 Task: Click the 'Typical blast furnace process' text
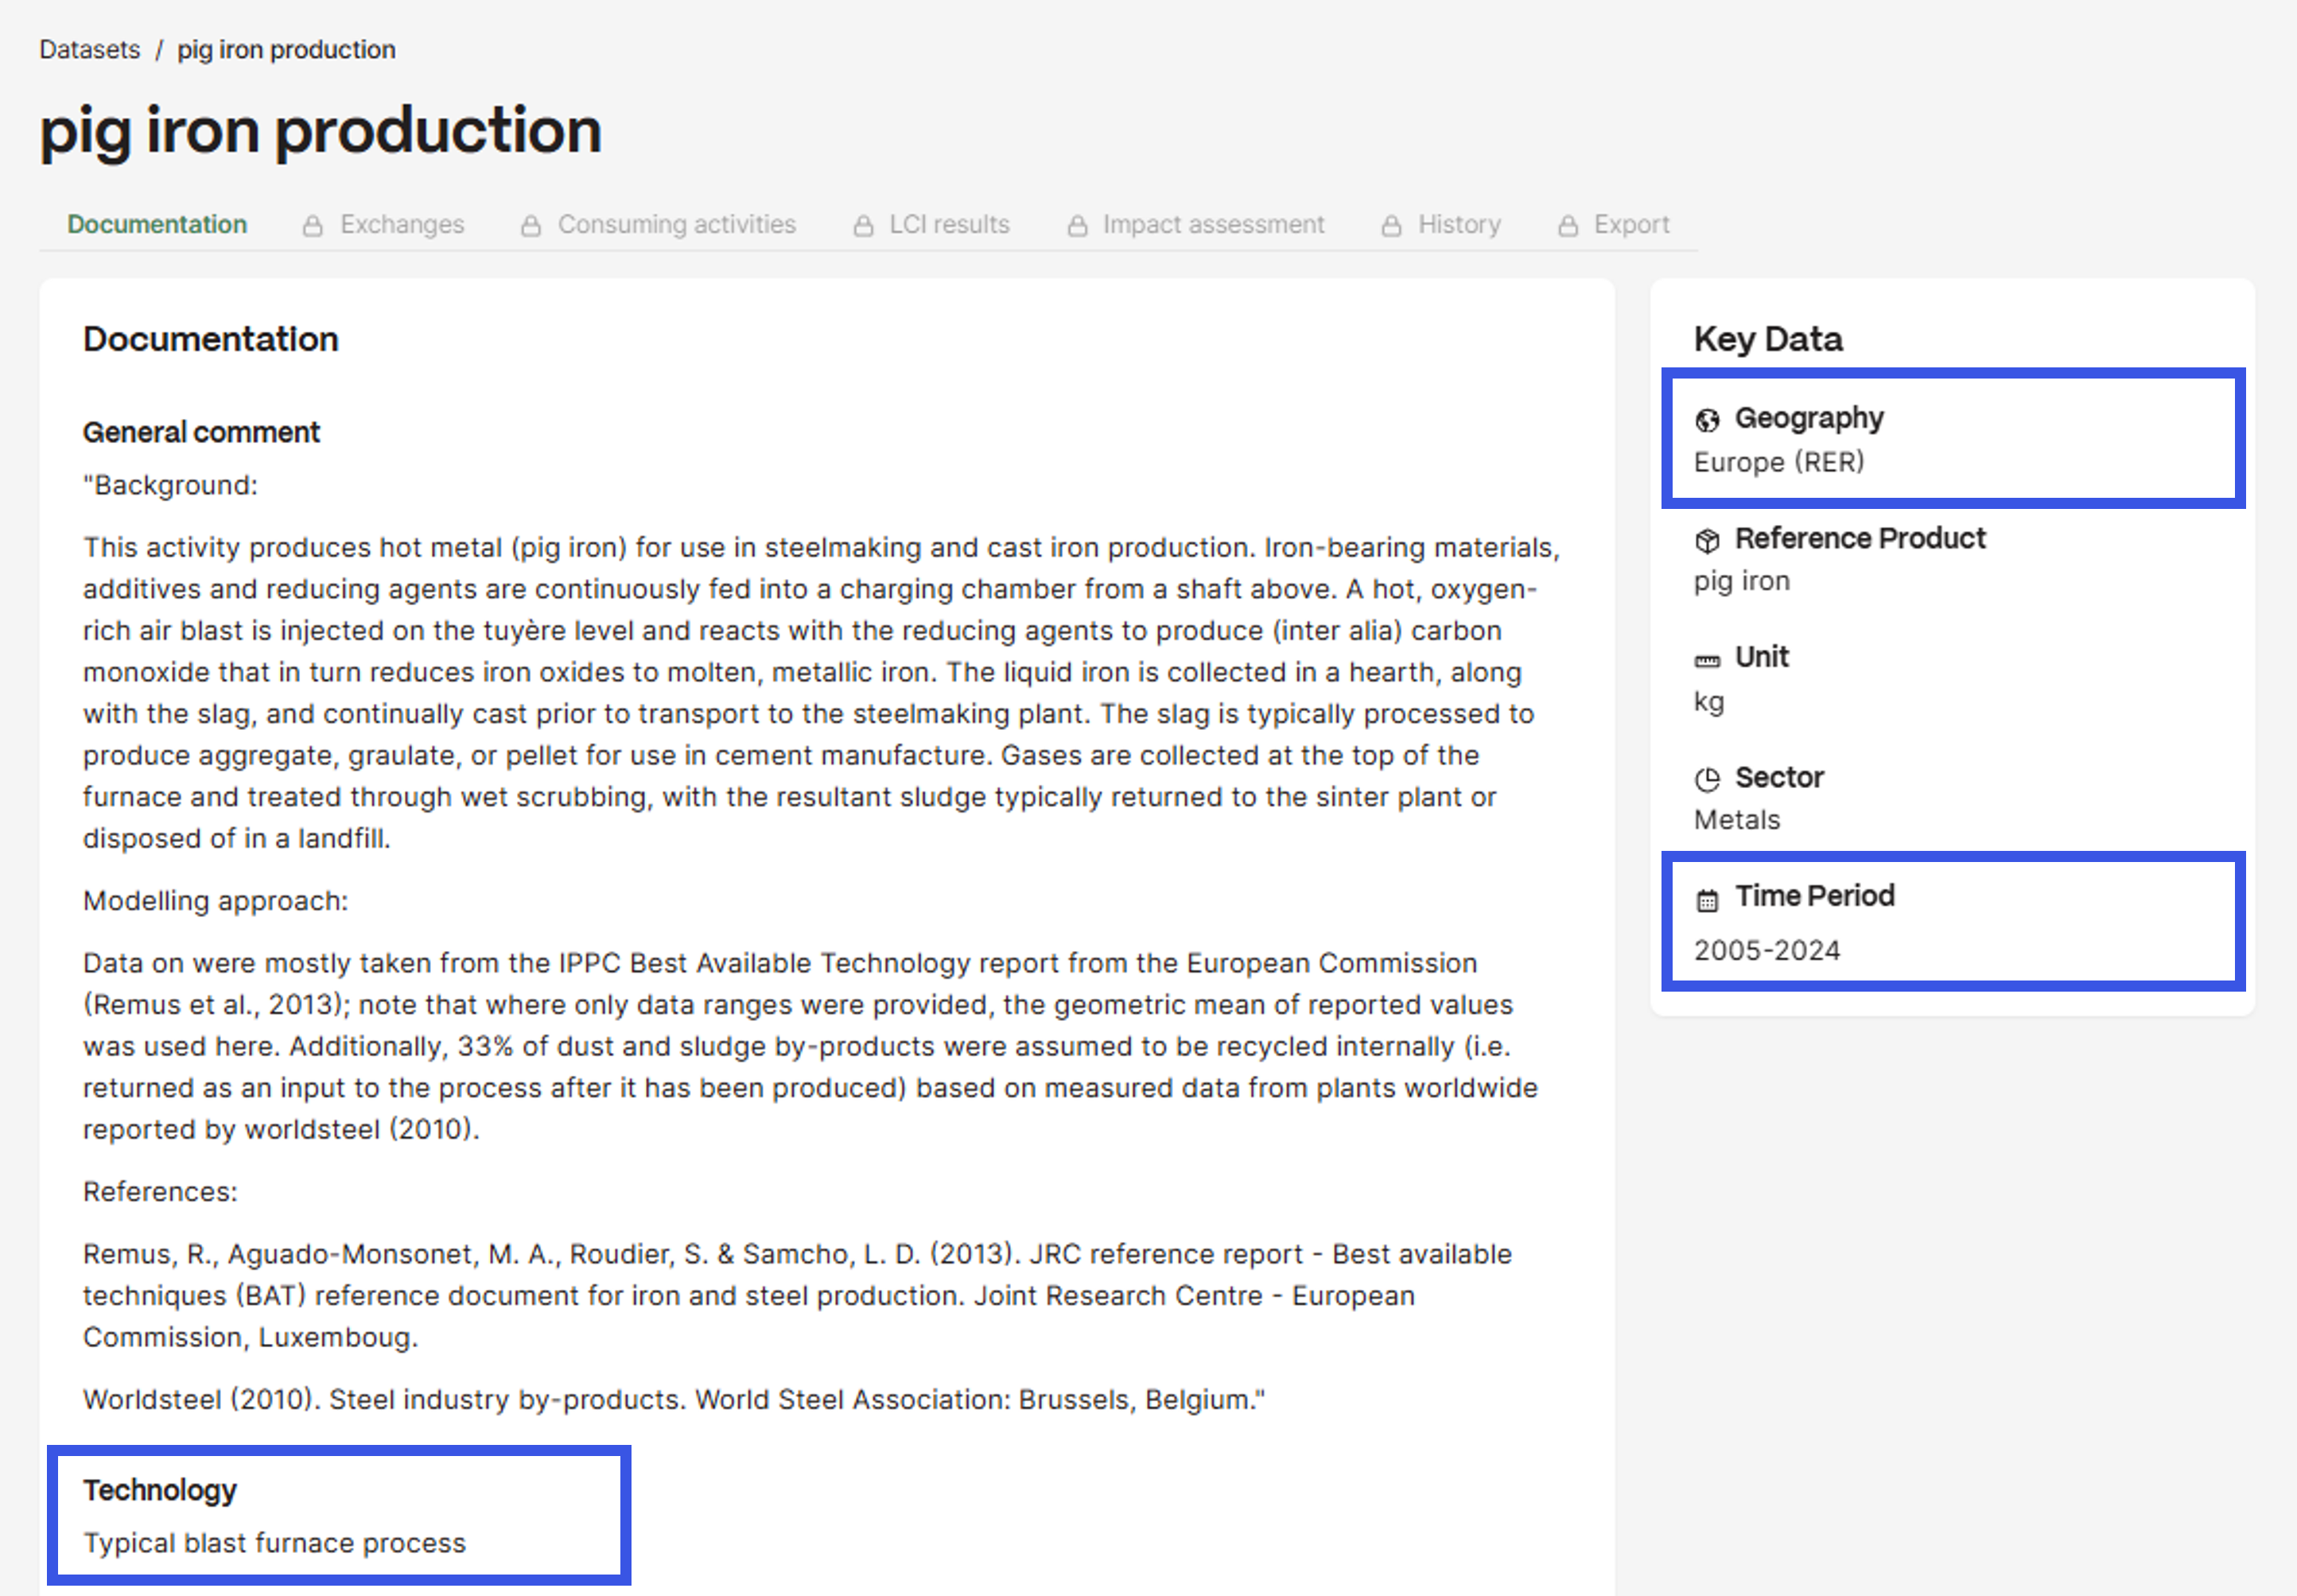(274, 1543)
